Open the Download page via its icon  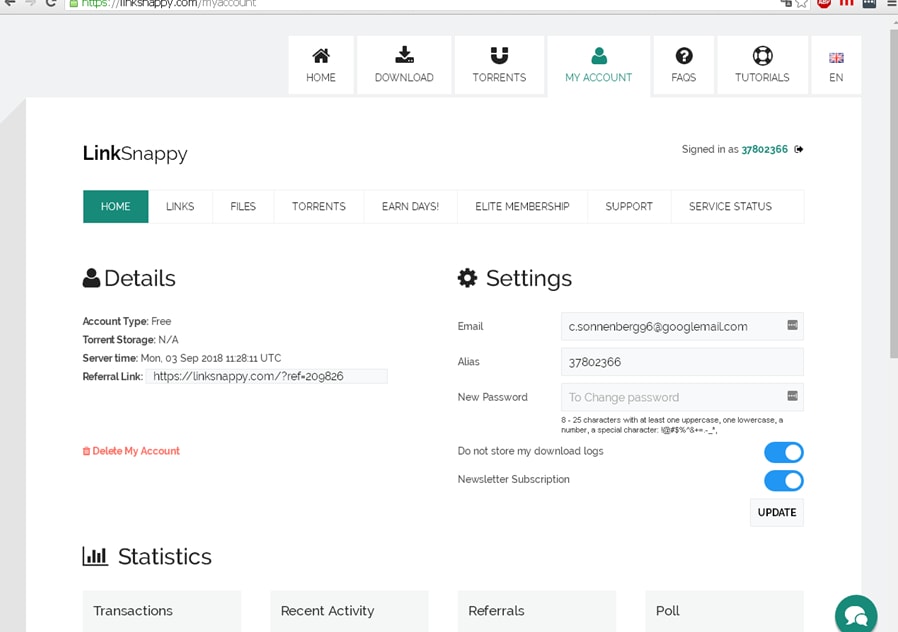click(x=404, y=55)
